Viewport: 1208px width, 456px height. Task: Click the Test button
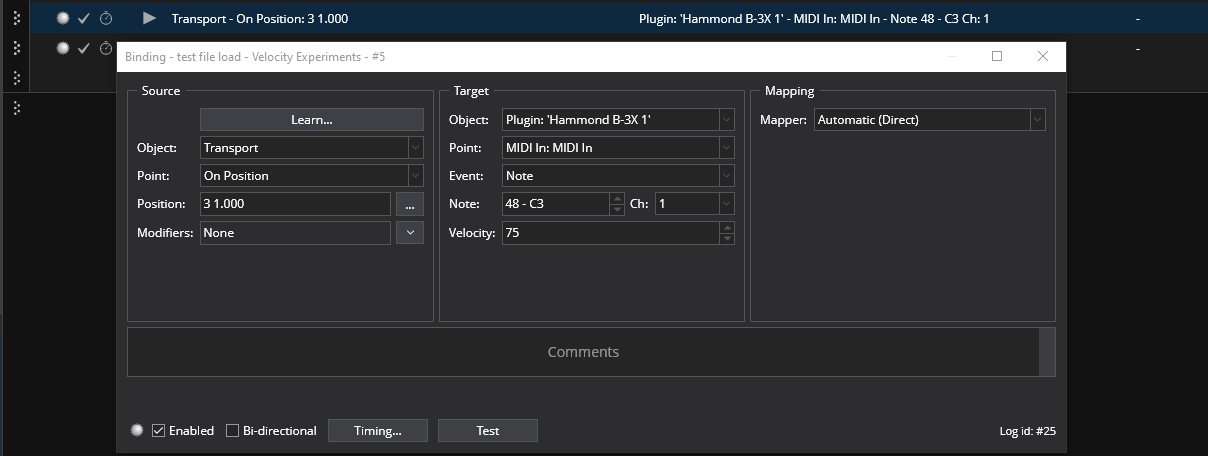[488, 431]
